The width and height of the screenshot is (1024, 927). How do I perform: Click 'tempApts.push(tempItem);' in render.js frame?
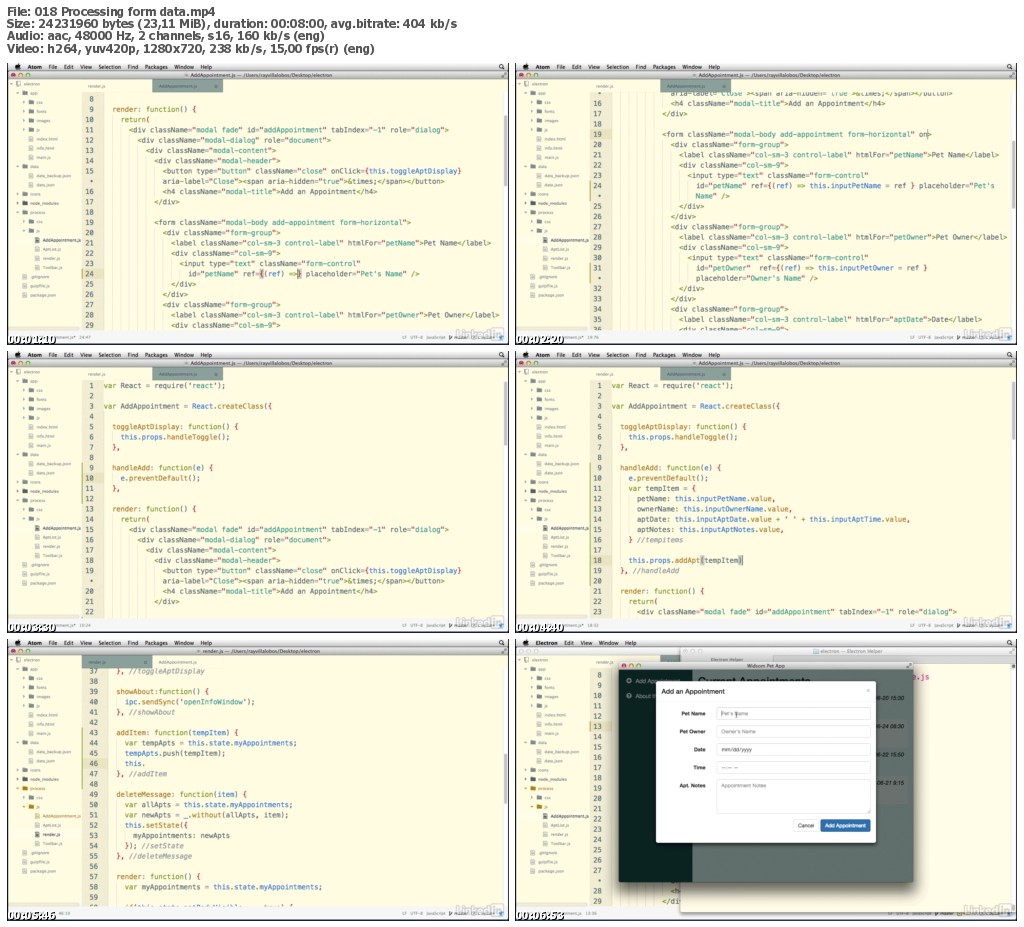click(x=175, y=753)
